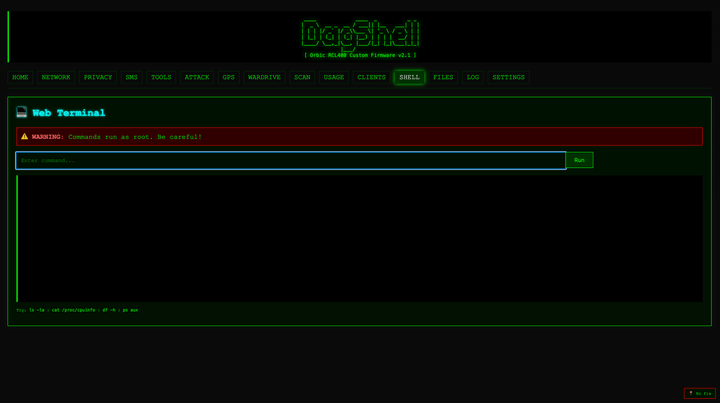This screenshot has height=403, width=720.
Task: Open the ATTACK tab
Action: tap(197, 77)
